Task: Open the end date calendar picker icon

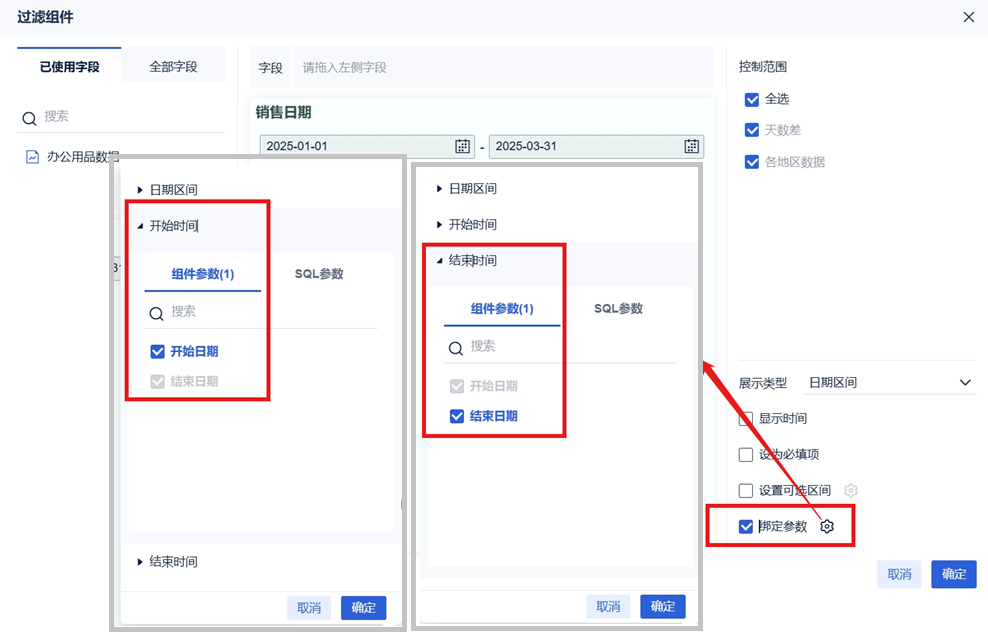Action: click(x=691, y=146)
